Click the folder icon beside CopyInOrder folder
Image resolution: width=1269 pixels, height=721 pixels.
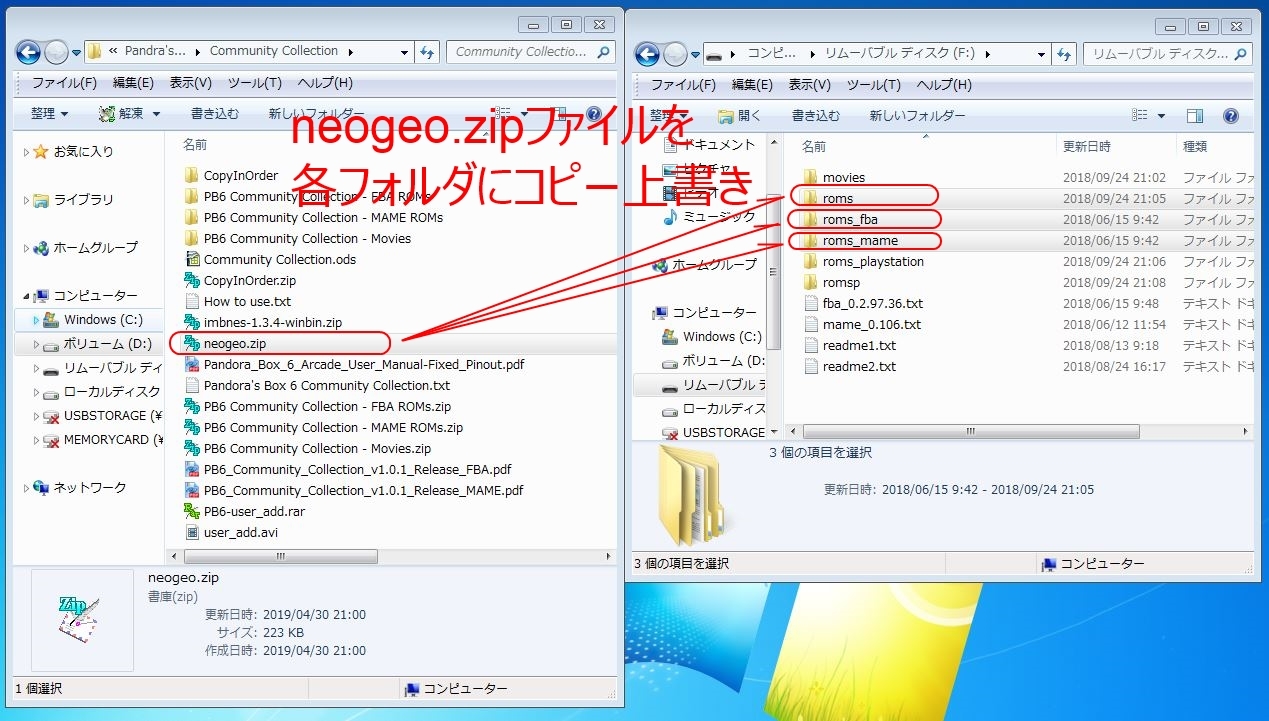pyautogui.click(x=192, y=175)
